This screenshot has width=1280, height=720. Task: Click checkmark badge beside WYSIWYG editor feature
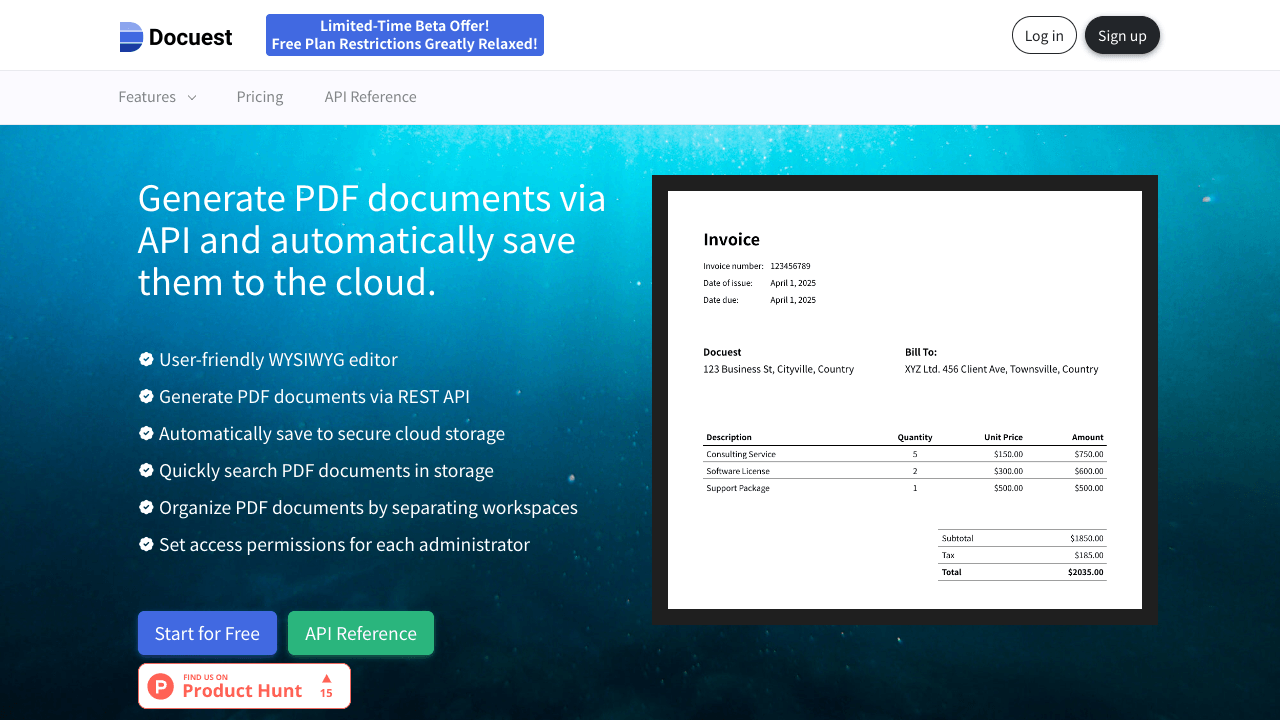146,359
